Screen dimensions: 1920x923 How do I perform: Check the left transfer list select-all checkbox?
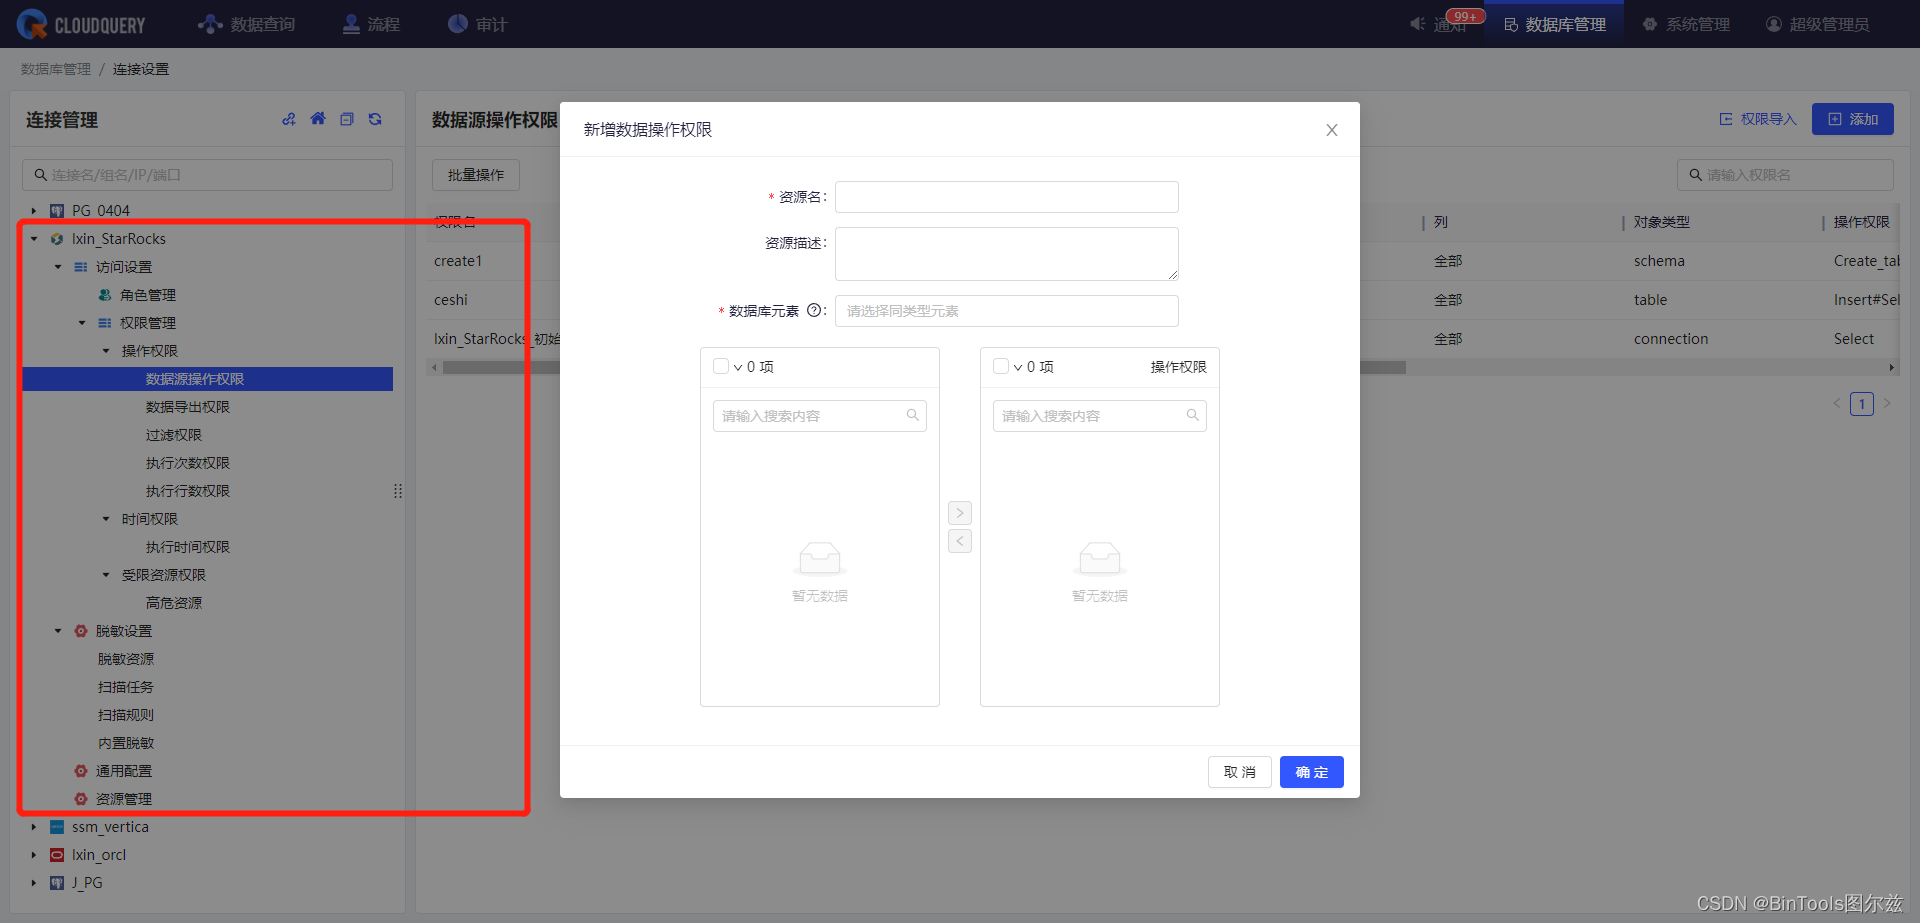coord(721,366)
